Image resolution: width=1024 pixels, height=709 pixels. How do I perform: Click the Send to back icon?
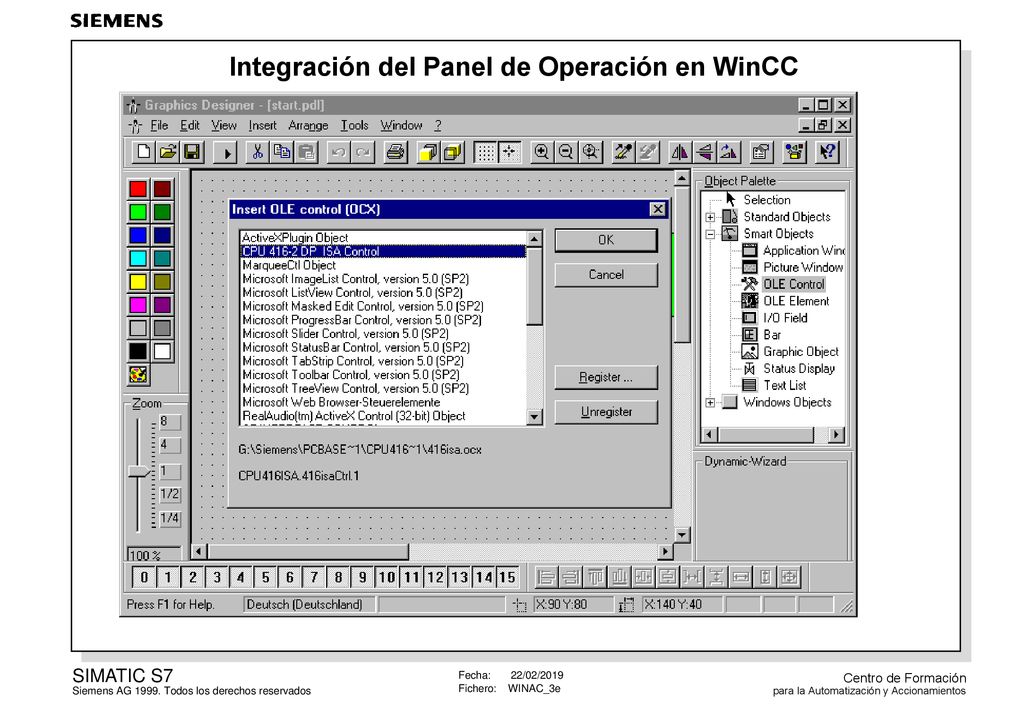(x=452, y=152)
